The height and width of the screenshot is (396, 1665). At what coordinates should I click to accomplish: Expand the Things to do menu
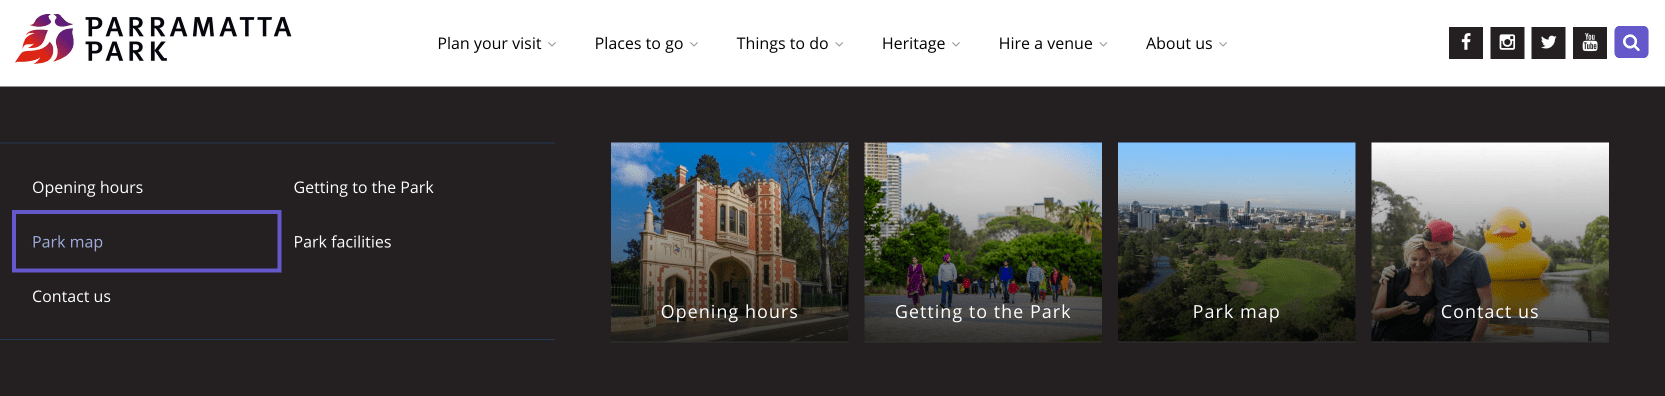pos(790,43)
